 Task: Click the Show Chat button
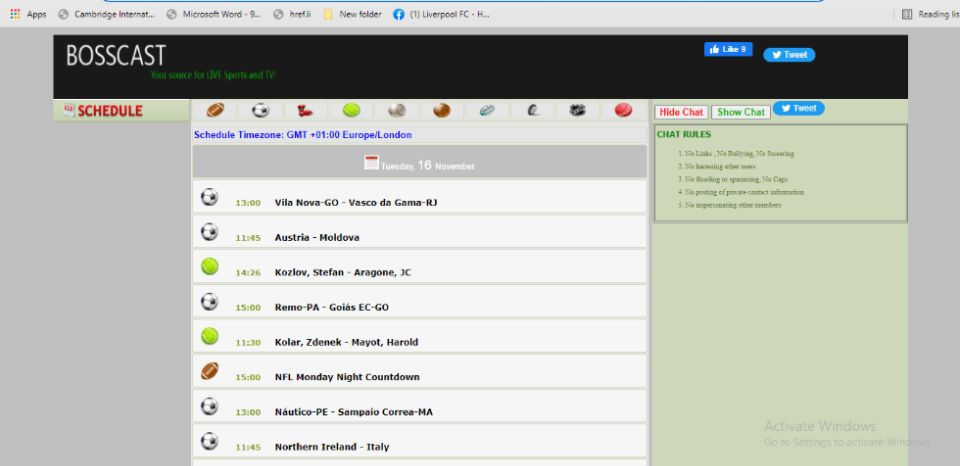[741, 112]
